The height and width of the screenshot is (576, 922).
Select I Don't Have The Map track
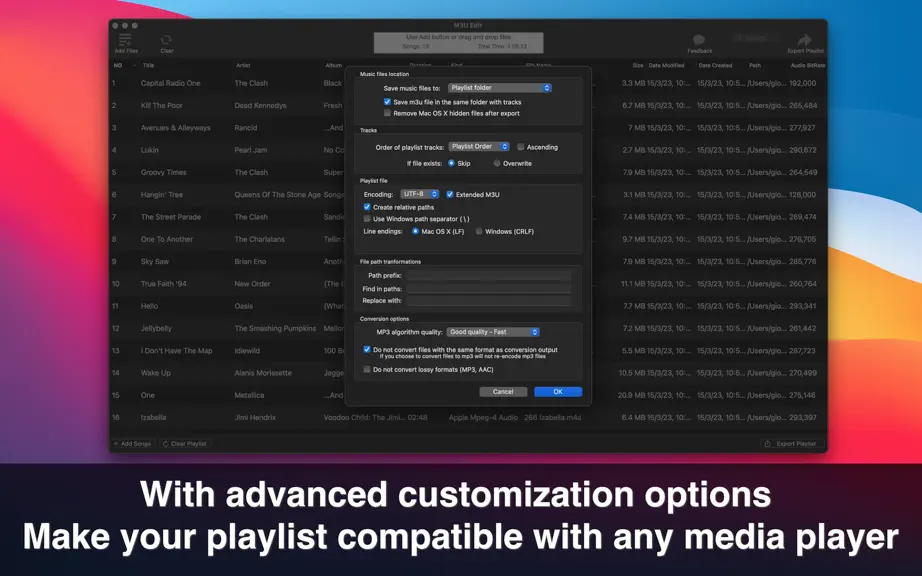click(x=176, y=351)
